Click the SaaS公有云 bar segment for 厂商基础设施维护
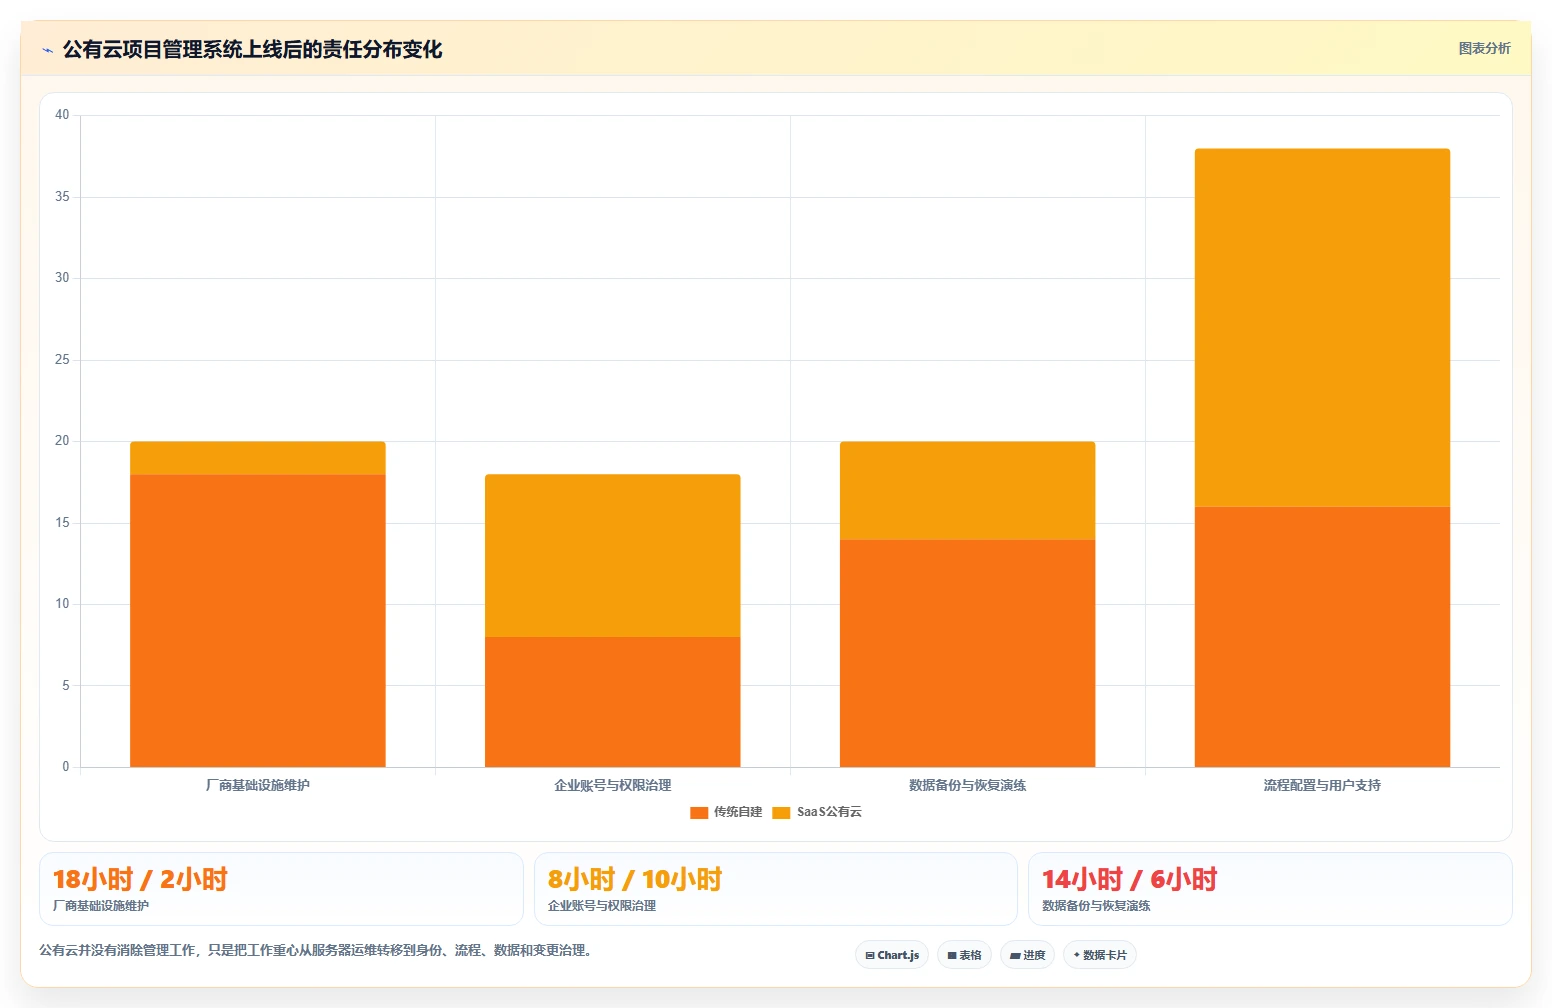This screenshot has width=1552, height=1008. (x=258, y=458)
